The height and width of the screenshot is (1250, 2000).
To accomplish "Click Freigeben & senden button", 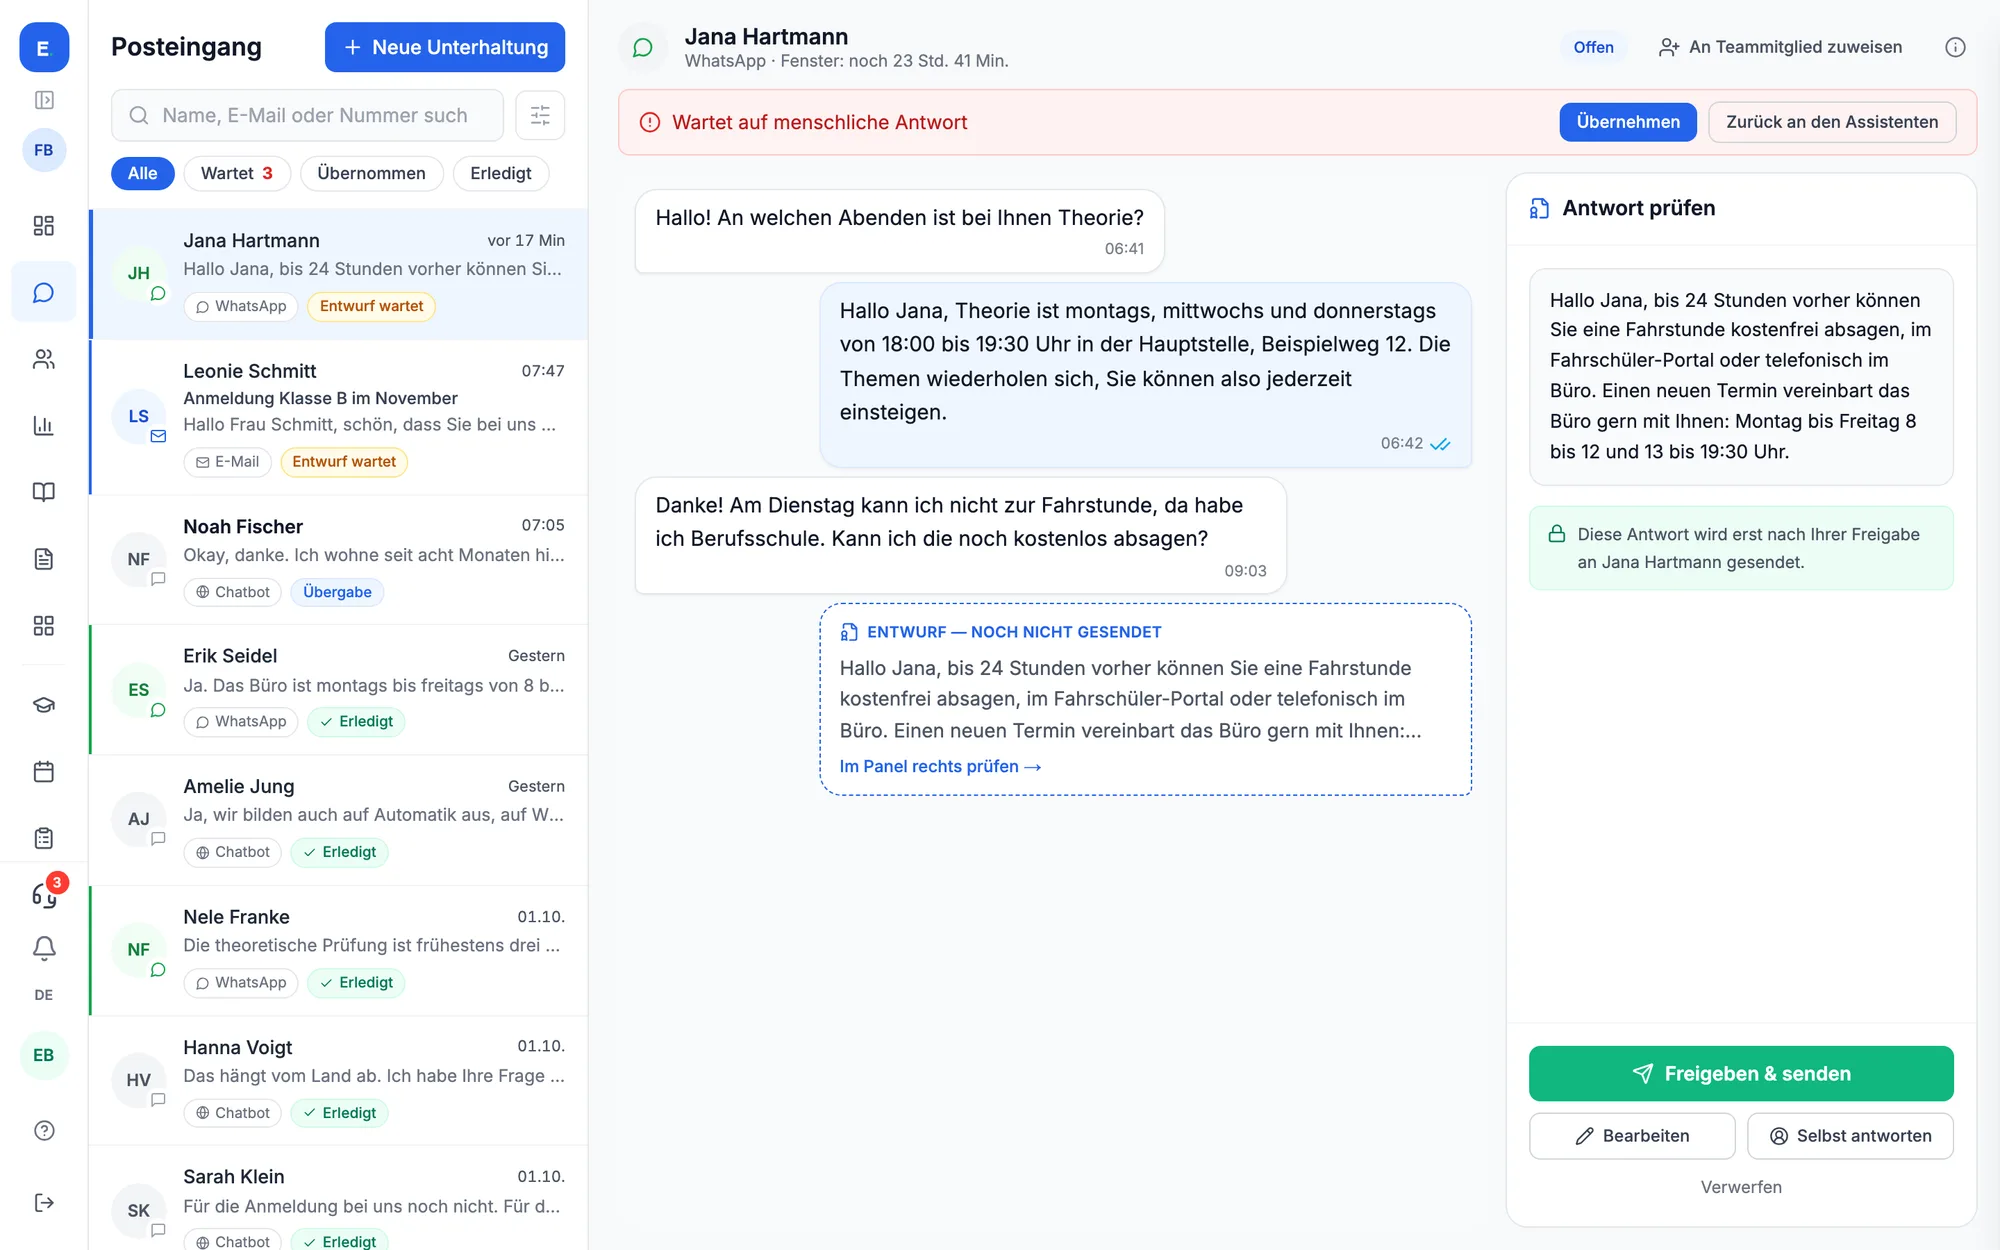I will (1741, 1074).
